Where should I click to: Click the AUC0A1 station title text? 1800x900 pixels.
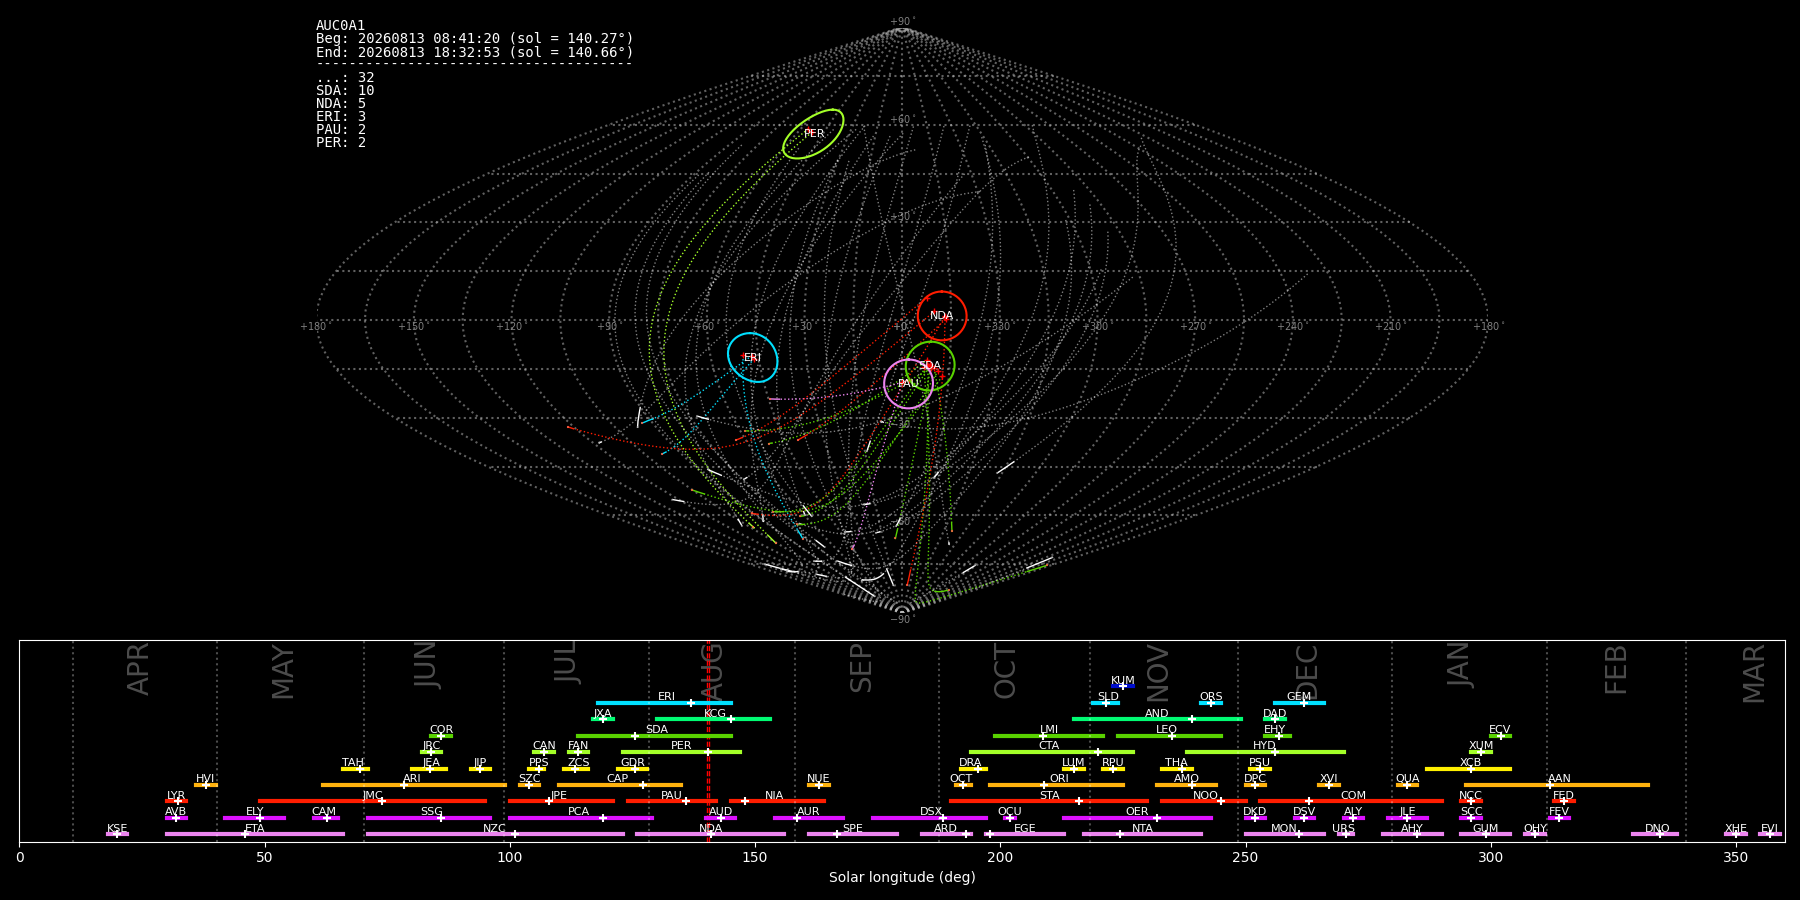pos(340,26)
